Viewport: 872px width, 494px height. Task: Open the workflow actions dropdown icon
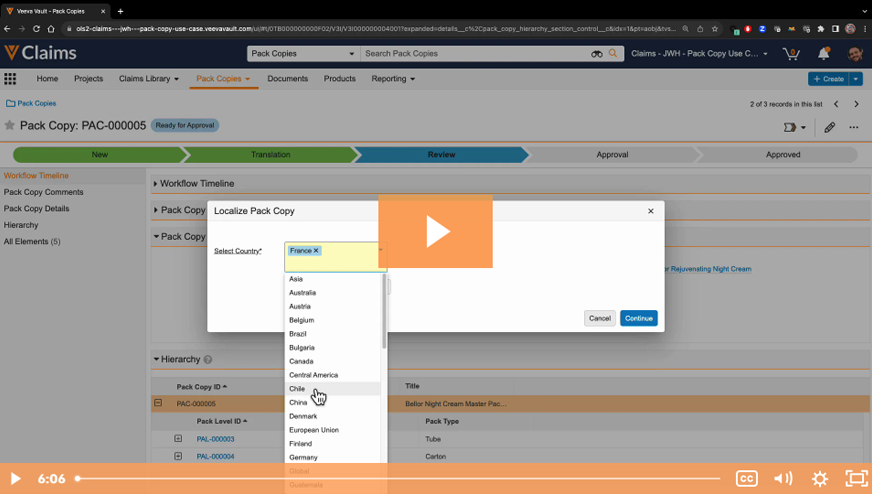794,127
